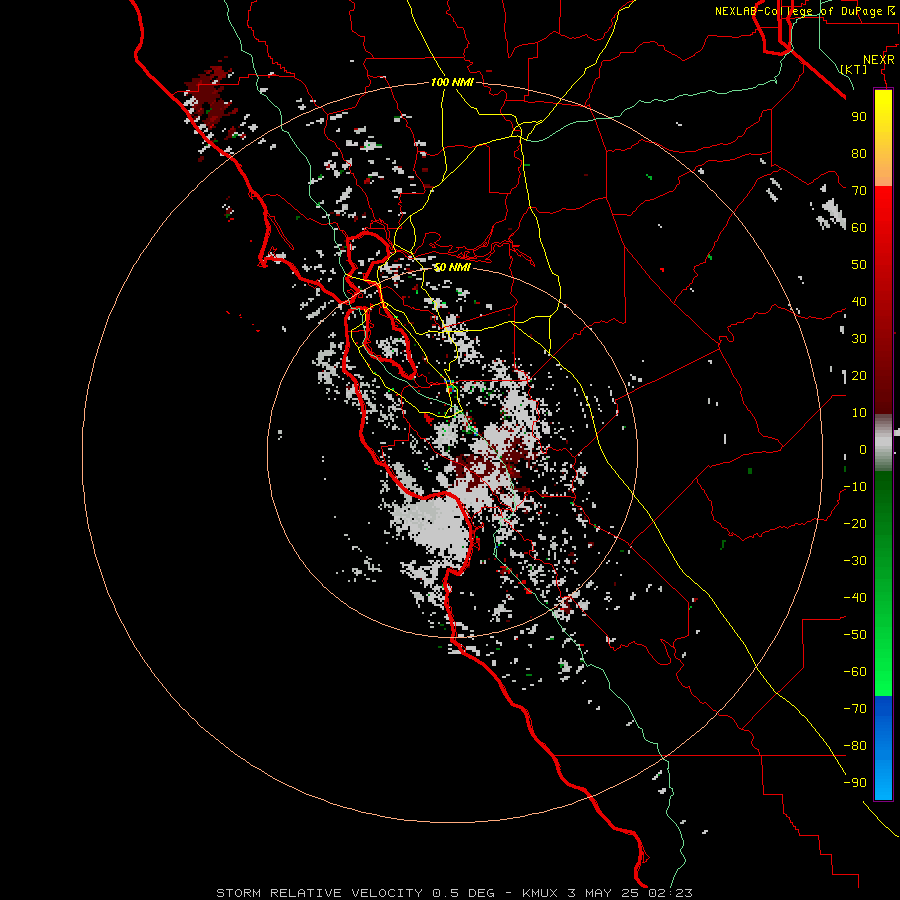Click the 30 value on velocity scale
Viewport: 900px width, 900px height.
(859, 338)
